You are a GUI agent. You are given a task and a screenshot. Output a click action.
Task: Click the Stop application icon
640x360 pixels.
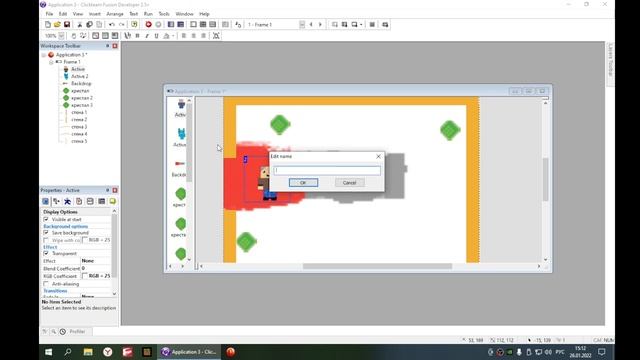tap(158, 24)
